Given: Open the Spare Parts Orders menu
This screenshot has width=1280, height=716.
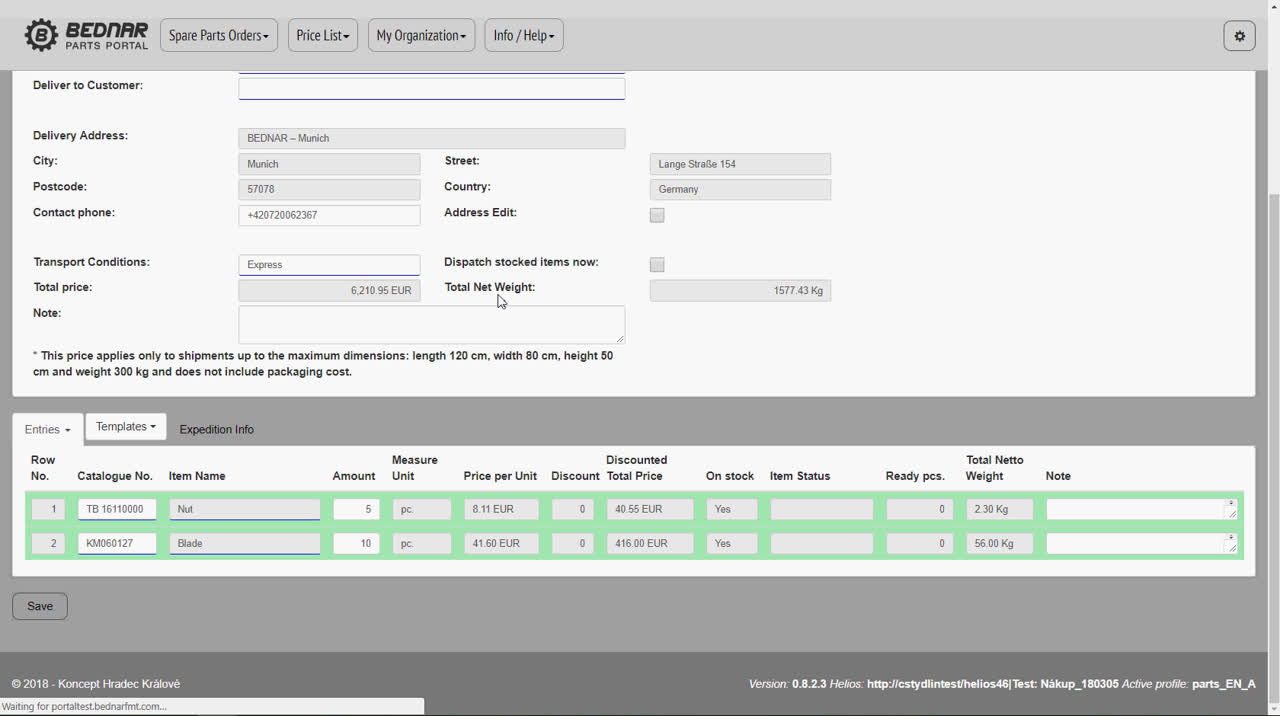Looking at the screenshot, I should tap(218, 36).
